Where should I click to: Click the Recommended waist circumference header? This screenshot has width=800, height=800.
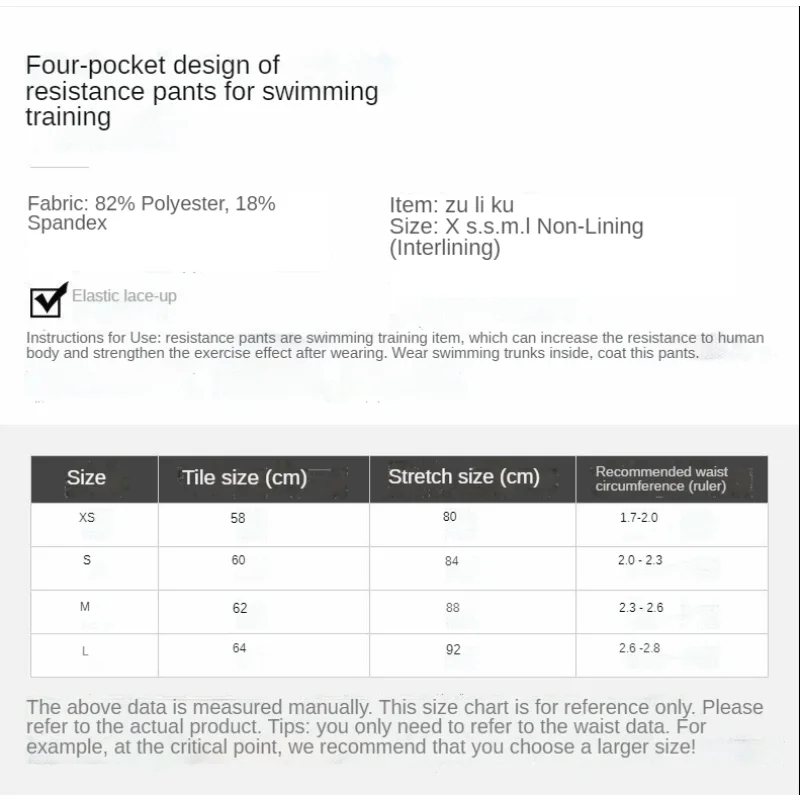672,479
